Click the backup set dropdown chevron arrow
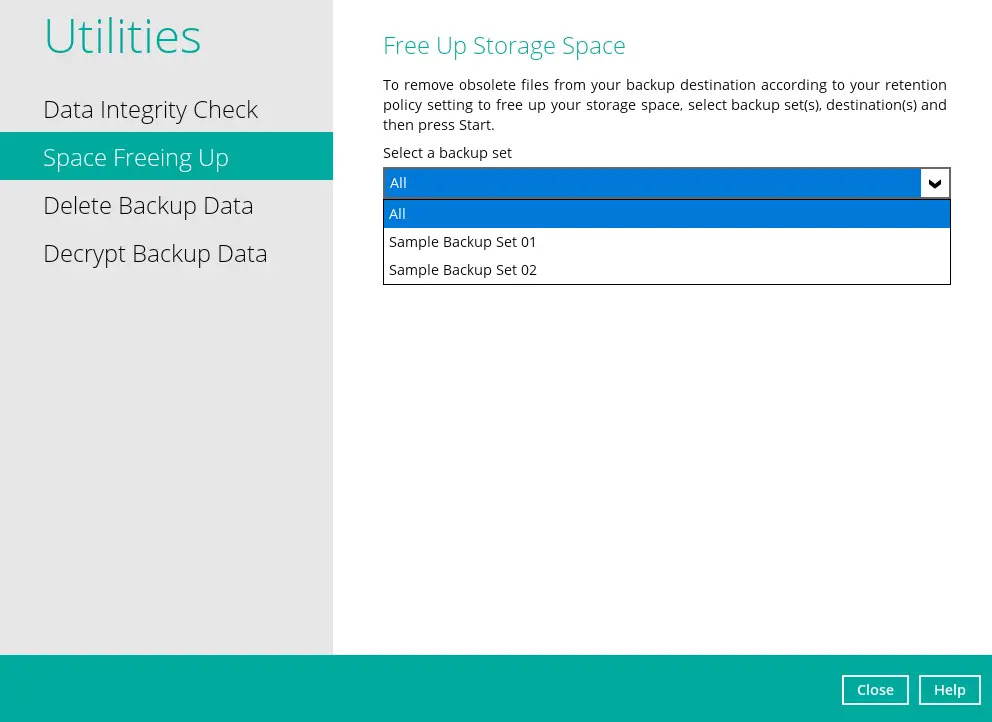Image resolution: width=992 pixels, height=722 pixels. point(934,183)
